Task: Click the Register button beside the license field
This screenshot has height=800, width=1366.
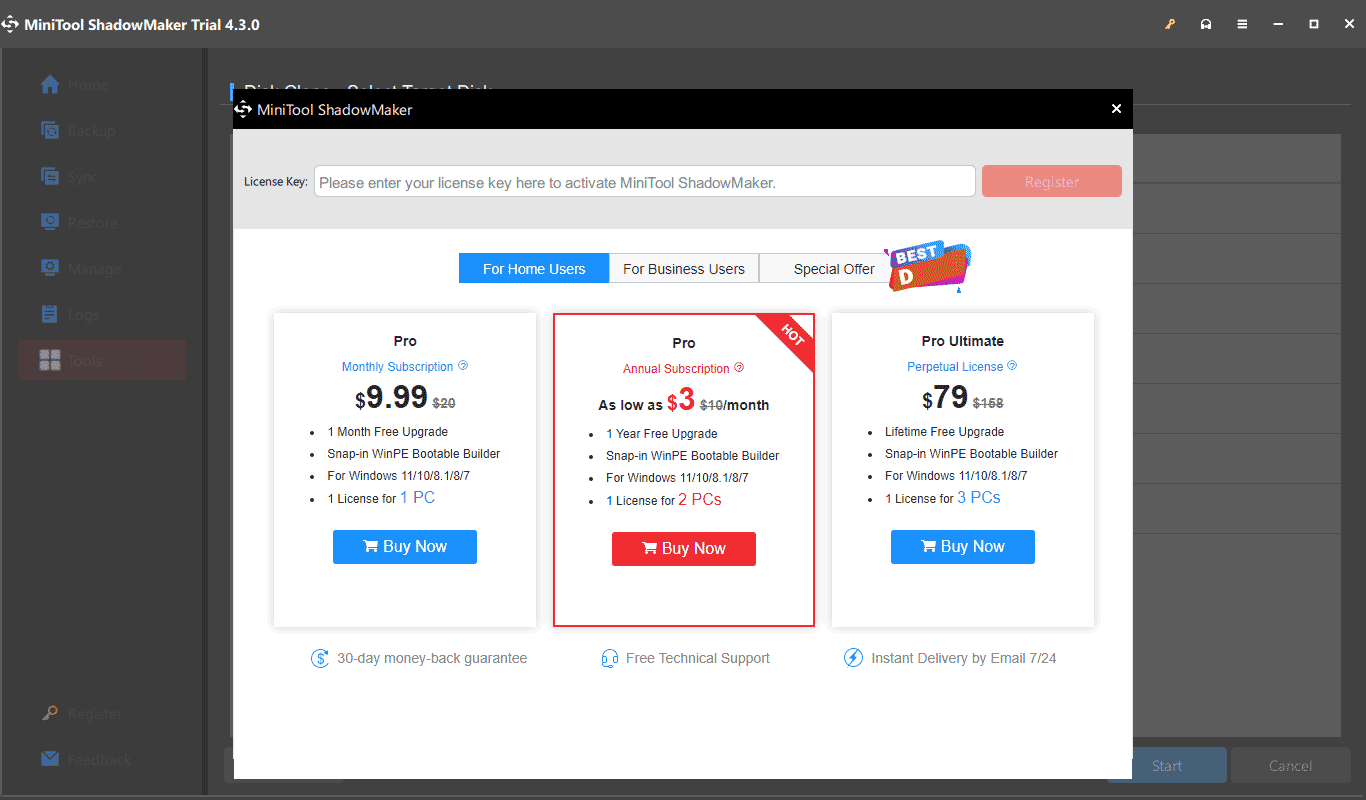Action: 1052,181
